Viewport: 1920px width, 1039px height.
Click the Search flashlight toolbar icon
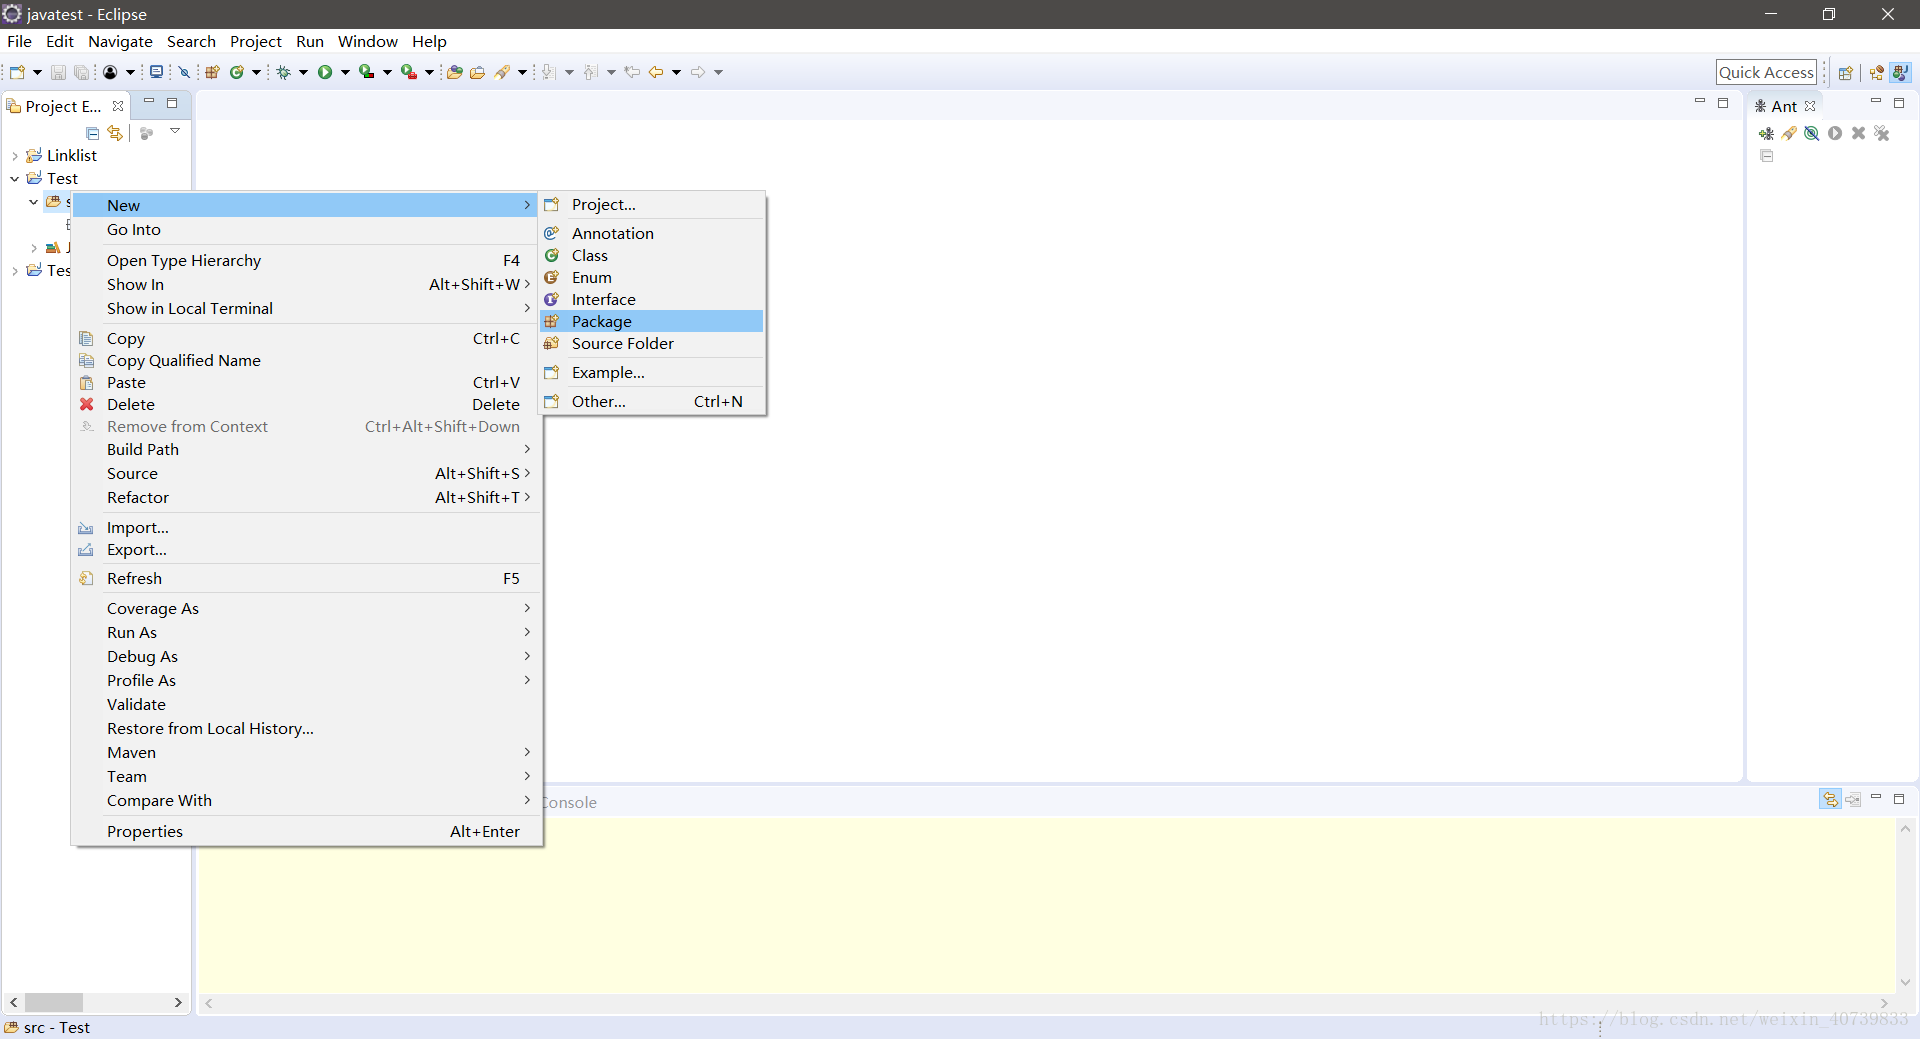[503, 72]
